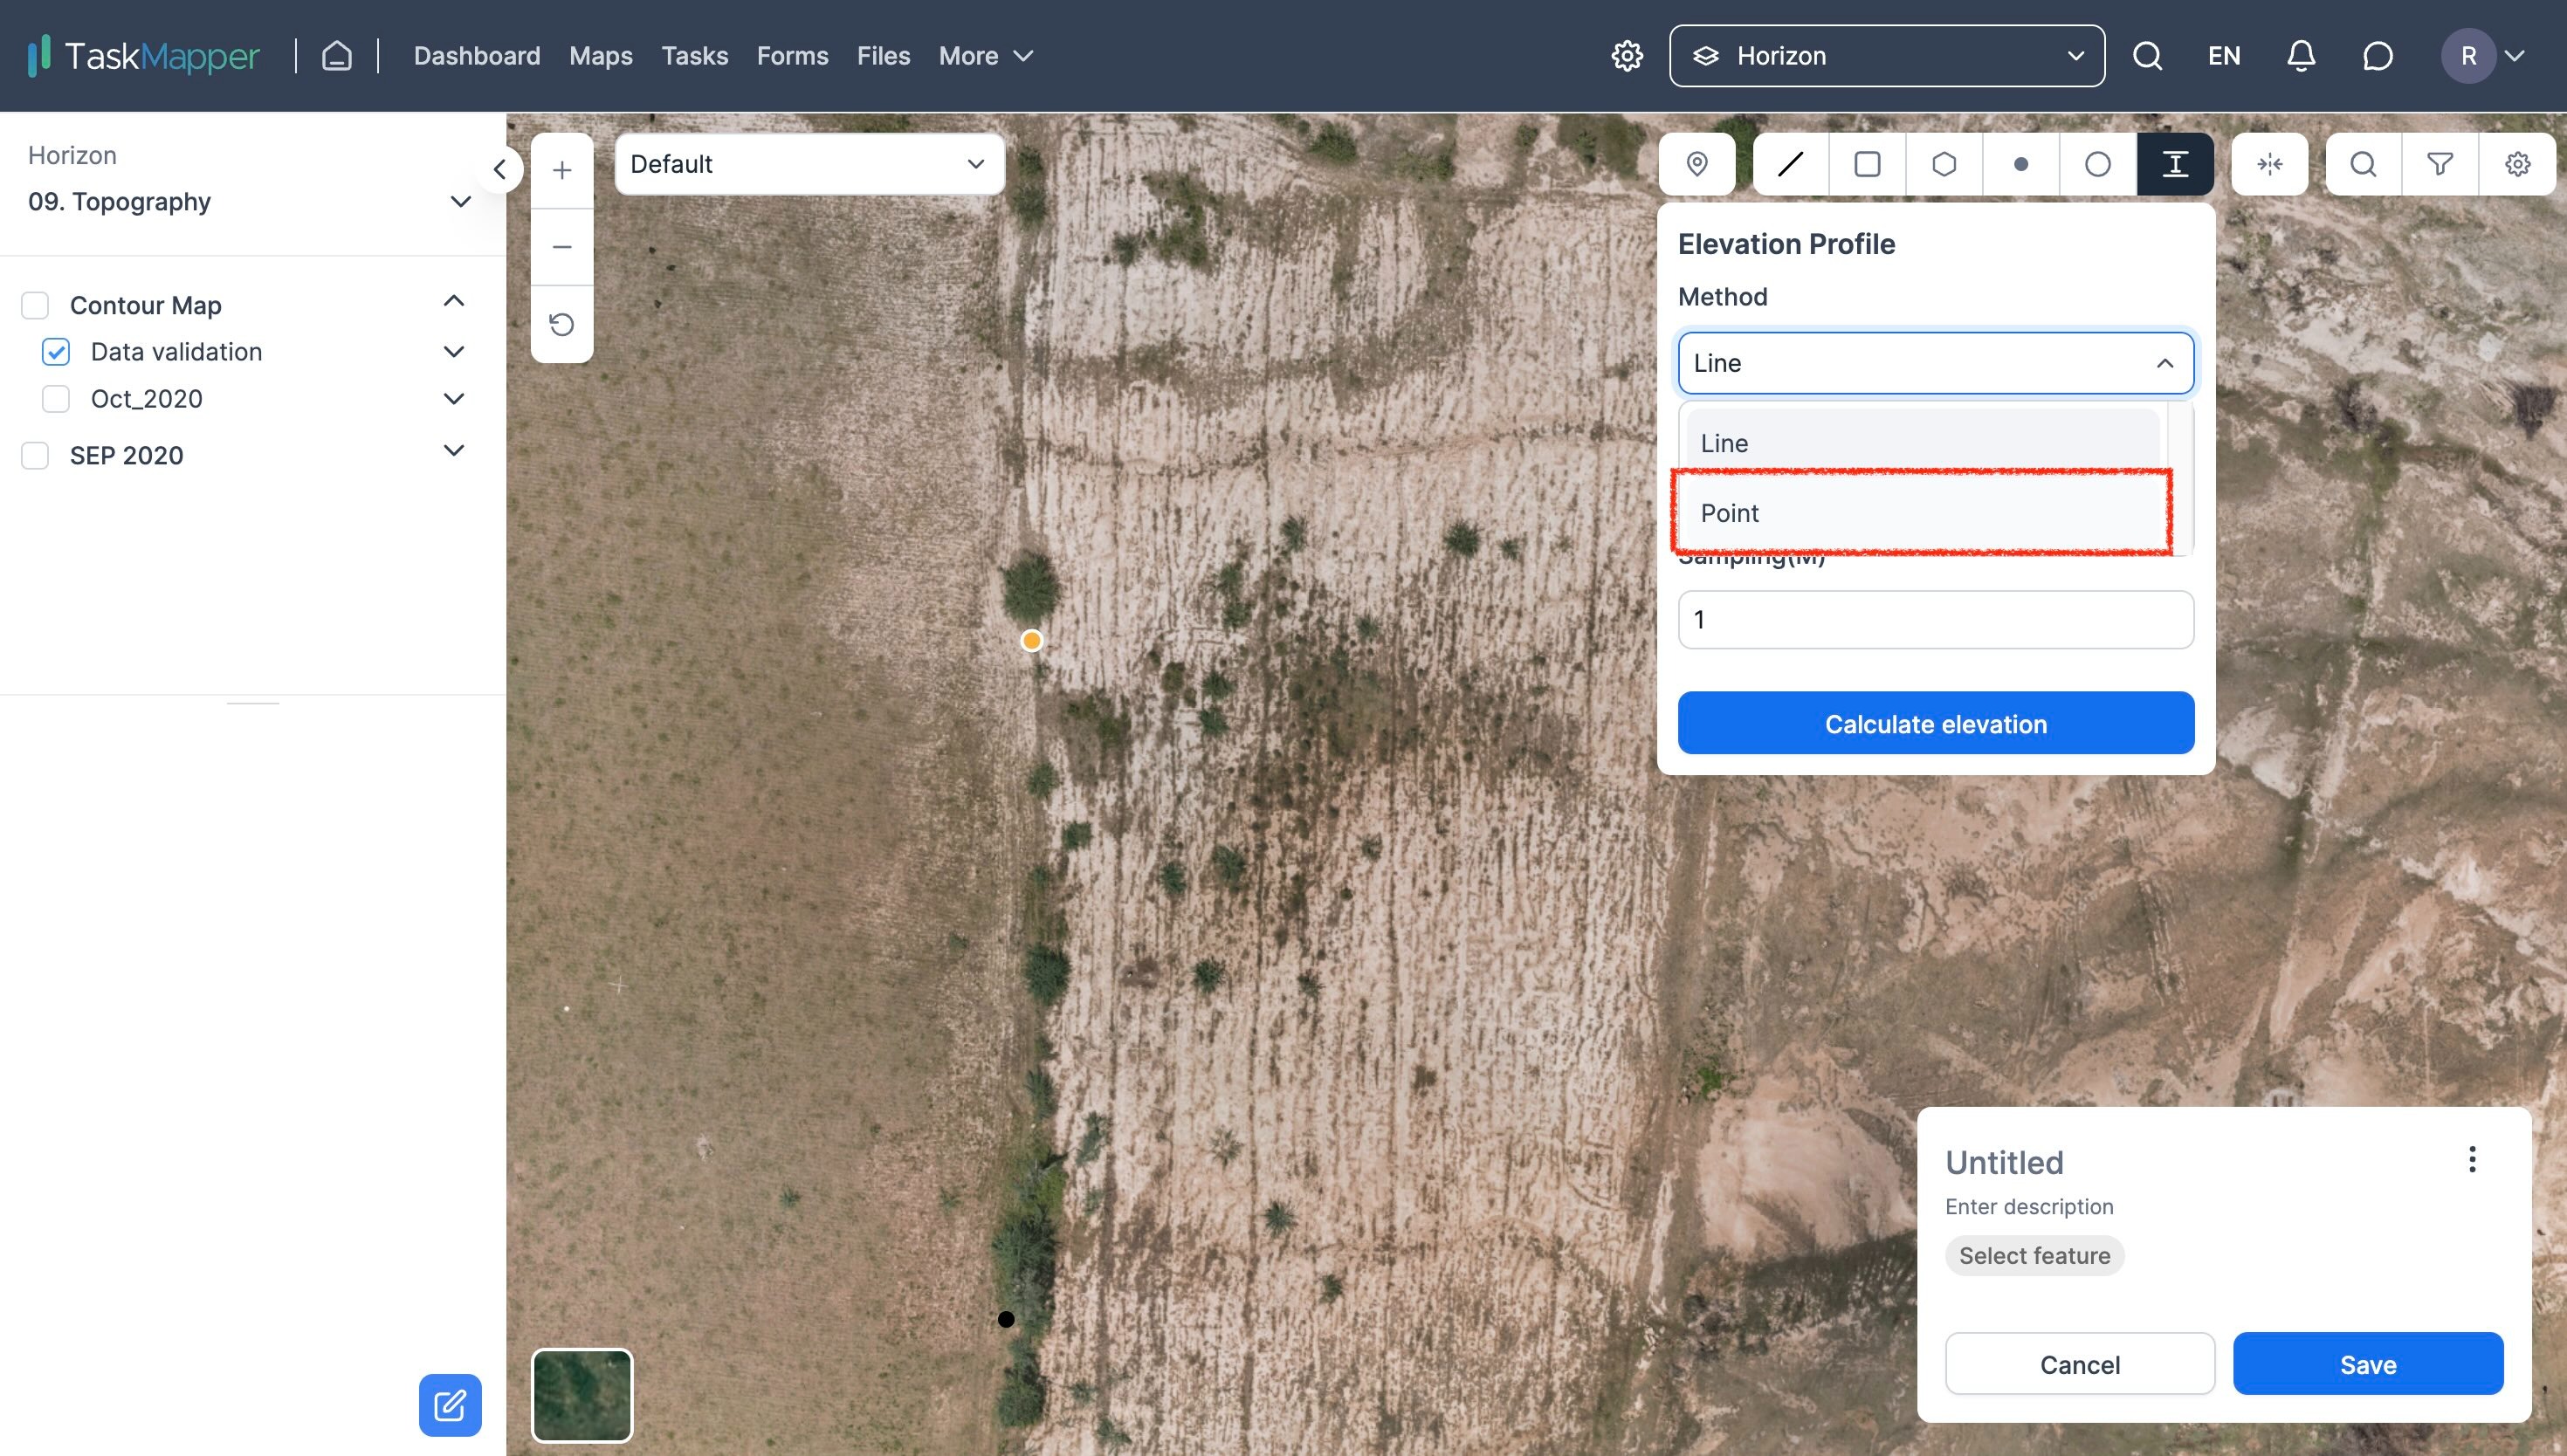Open chat messages icon

click(x=2378, y=56)
